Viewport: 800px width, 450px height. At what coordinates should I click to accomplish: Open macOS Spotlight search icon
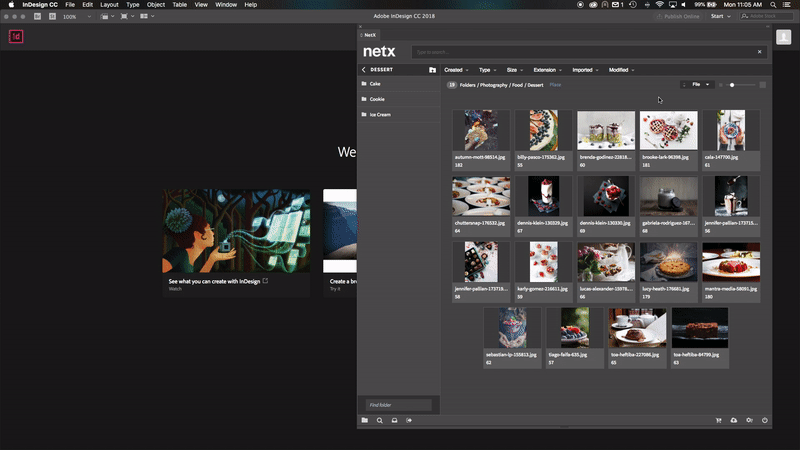[773, 5]
